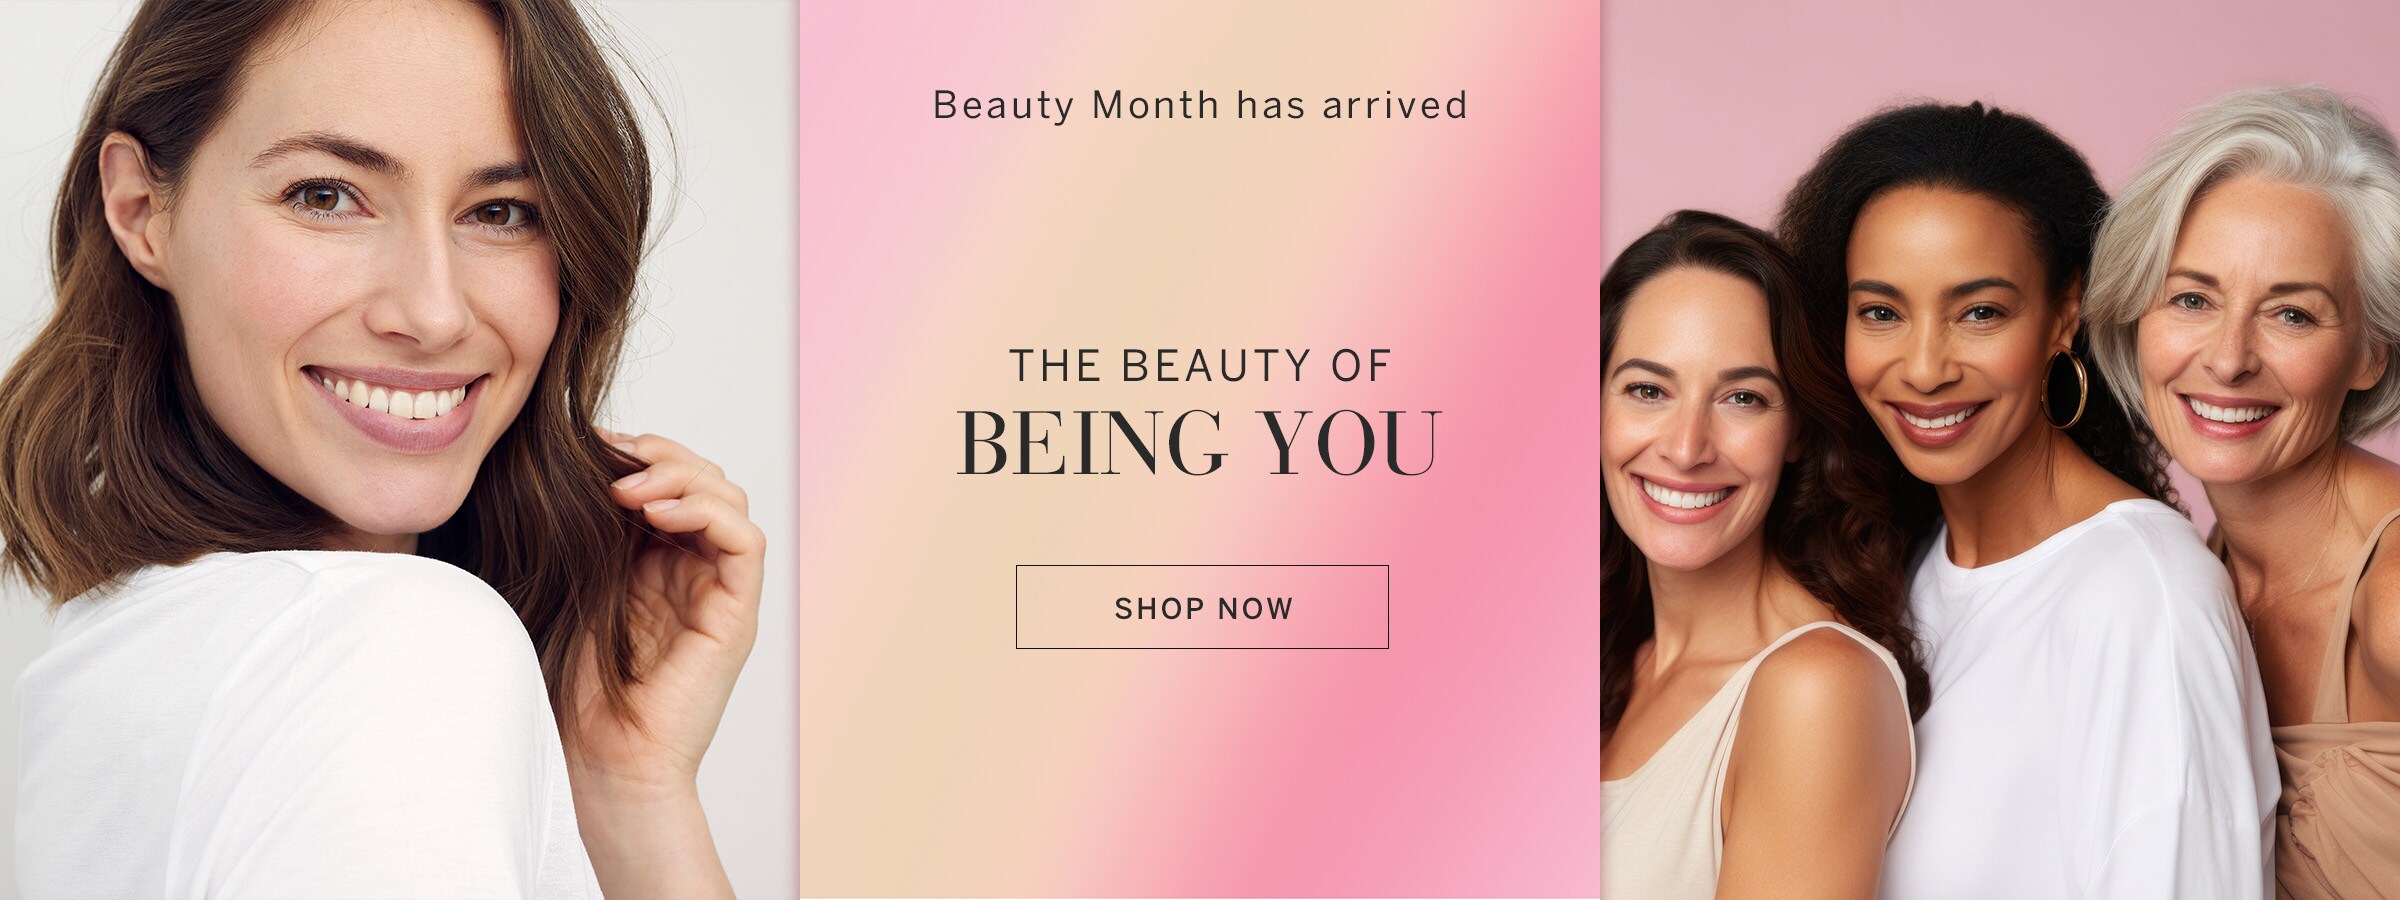Click the gold hoop earring
Screen dimensions: 2400x900
click(2064, 388)
